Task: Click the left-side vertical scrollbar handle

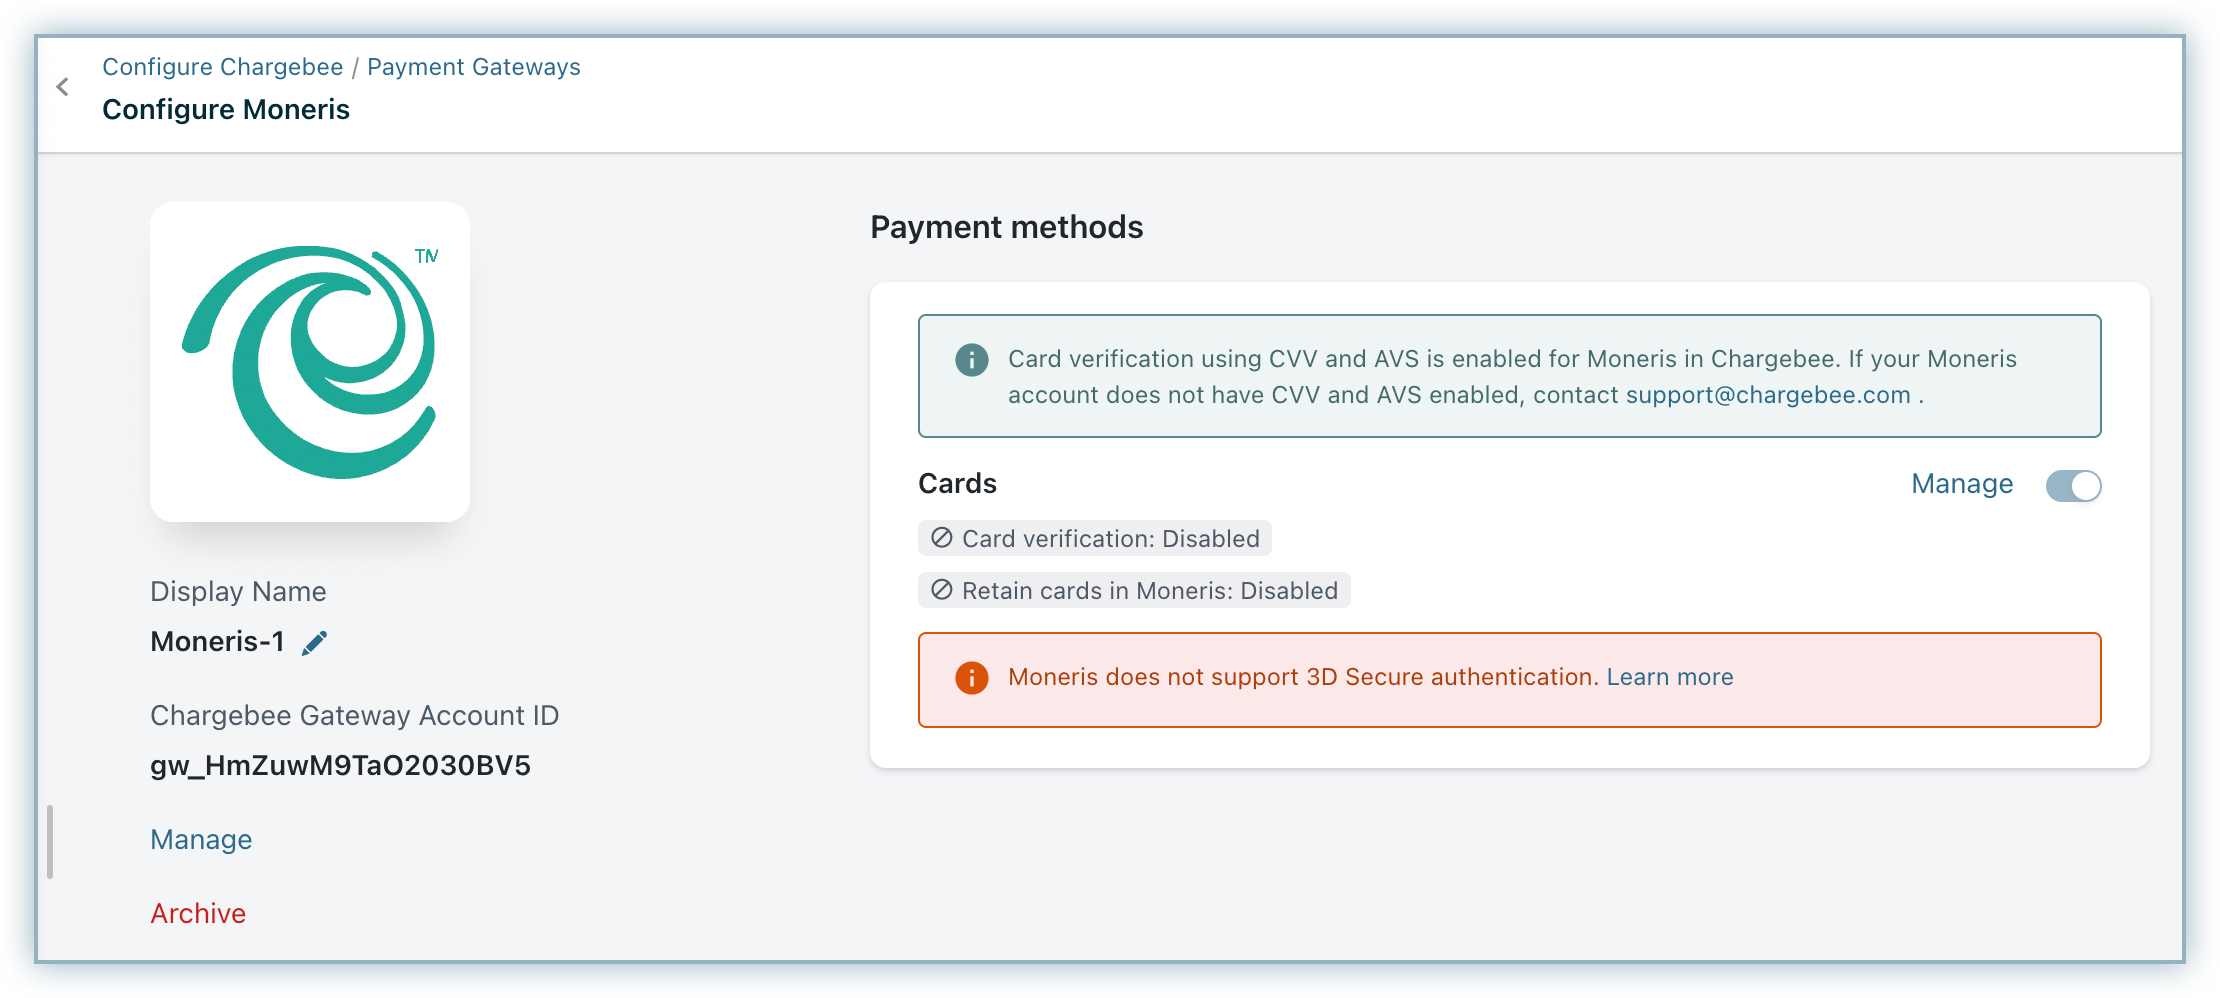Action: tap(50, 842)
